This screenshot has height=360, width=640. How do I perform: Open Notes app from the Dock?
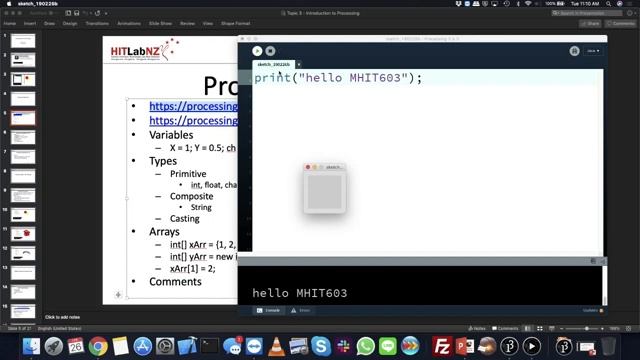coord(120,347)
